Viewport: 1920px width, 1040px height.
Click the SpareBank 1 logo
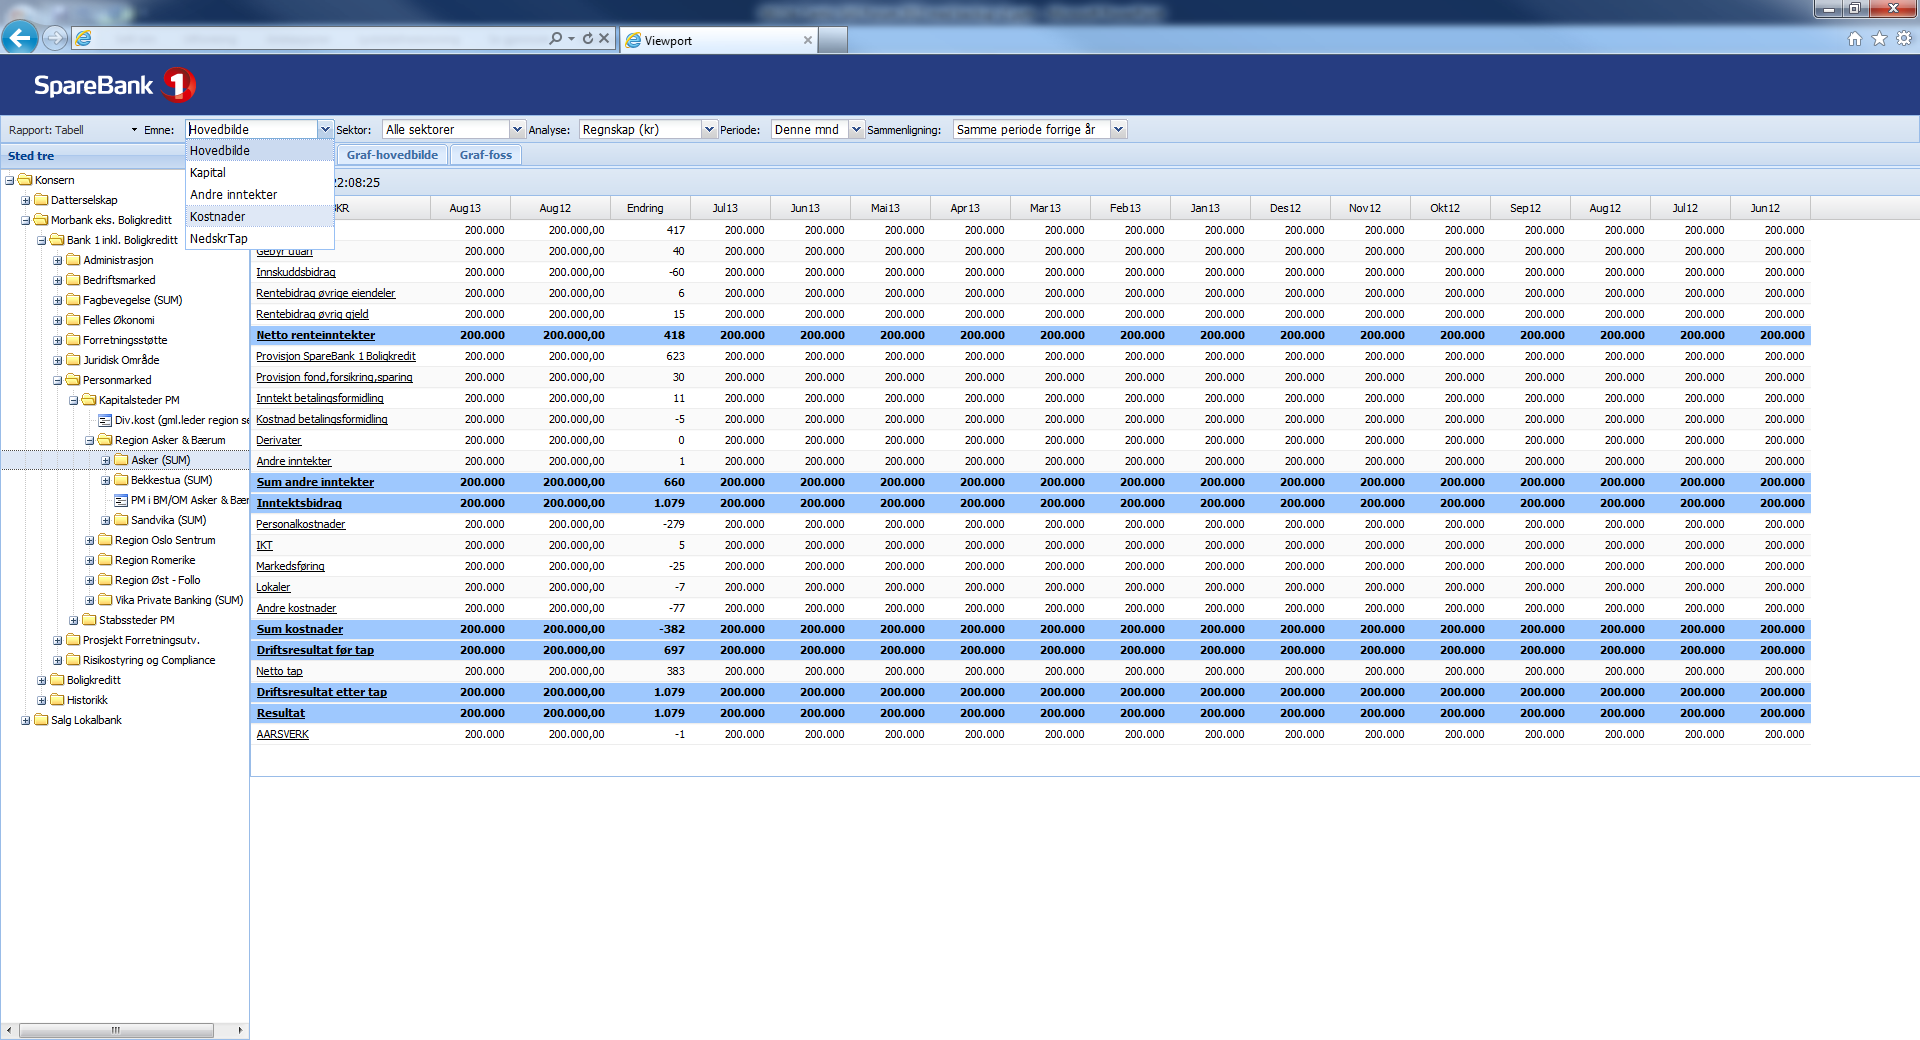(114, 85)
